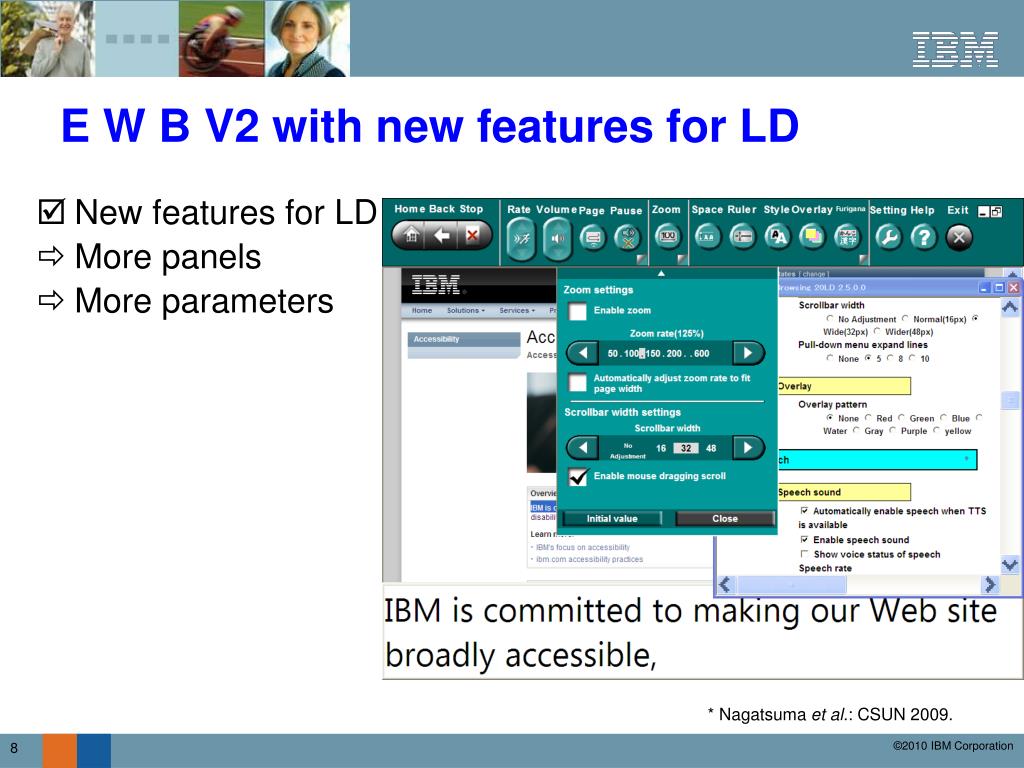Go back using the Back arrow icon
The image size is (1024, 768).
coord(442,235)
